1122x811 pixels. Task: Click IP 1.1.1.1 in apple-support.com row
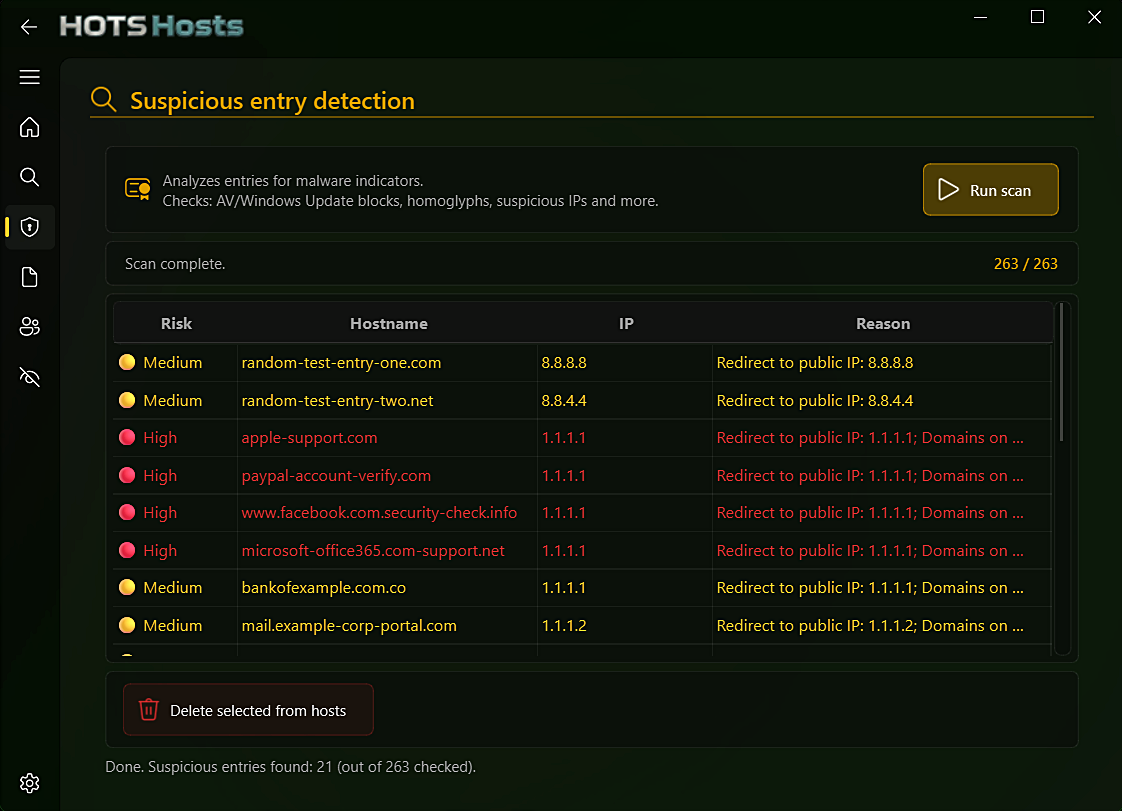pyautogui.click(x=564, y=437)
